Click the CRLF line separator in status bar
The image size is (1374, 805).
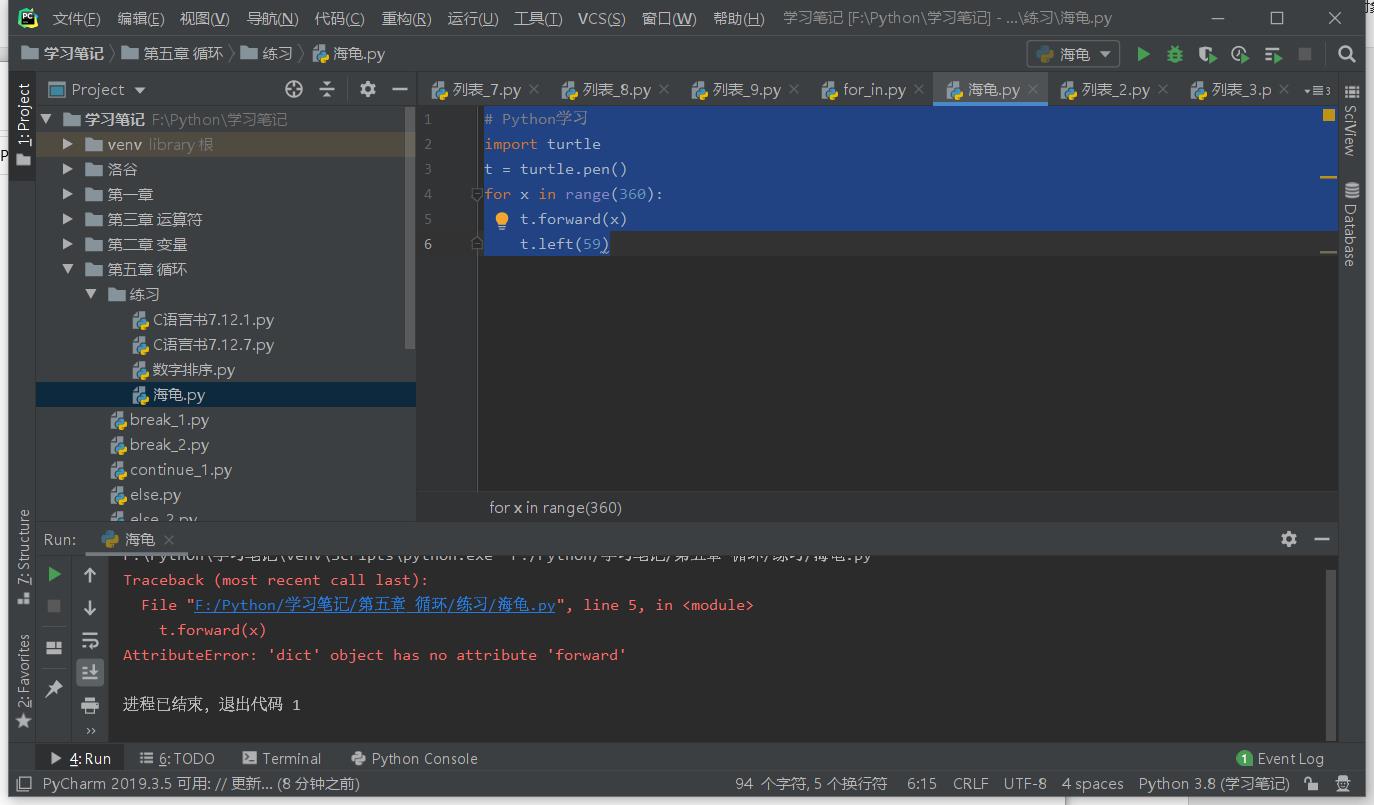(970, 784)
